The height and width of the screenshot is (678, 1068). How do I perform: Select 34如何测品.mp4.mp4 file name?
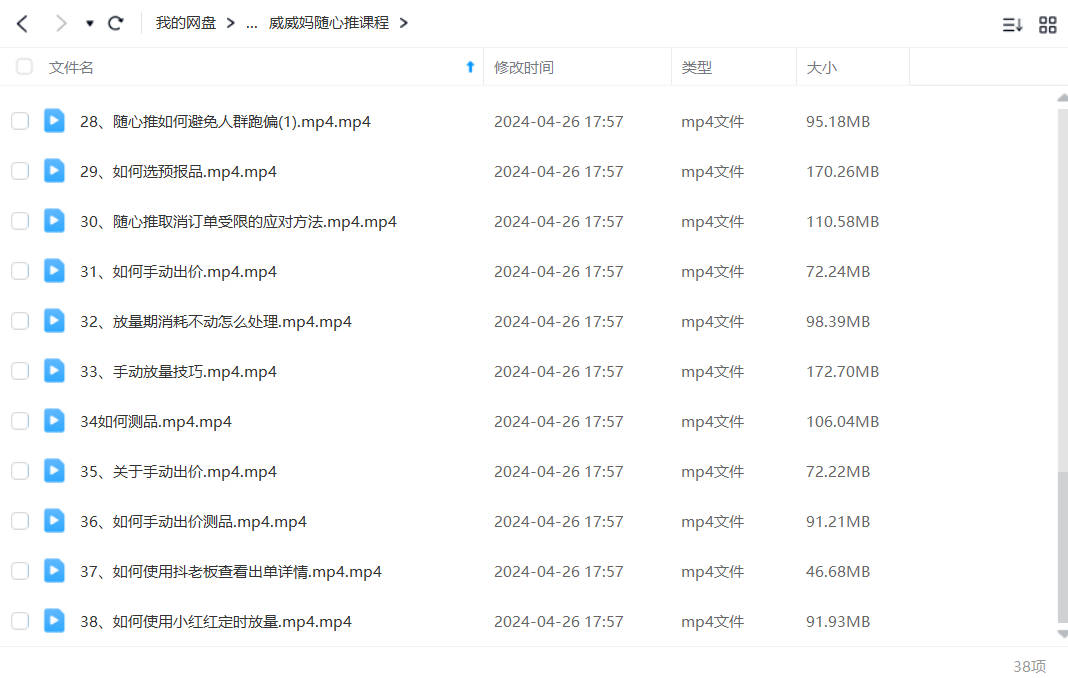156,422
